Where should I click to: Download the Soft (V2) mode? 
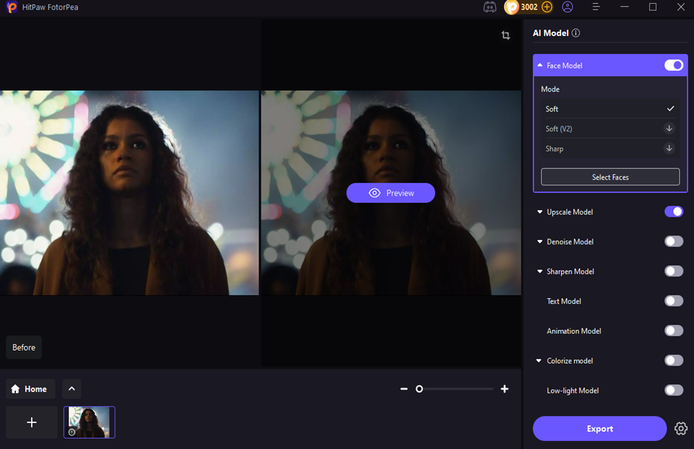[x=669, y=128]
